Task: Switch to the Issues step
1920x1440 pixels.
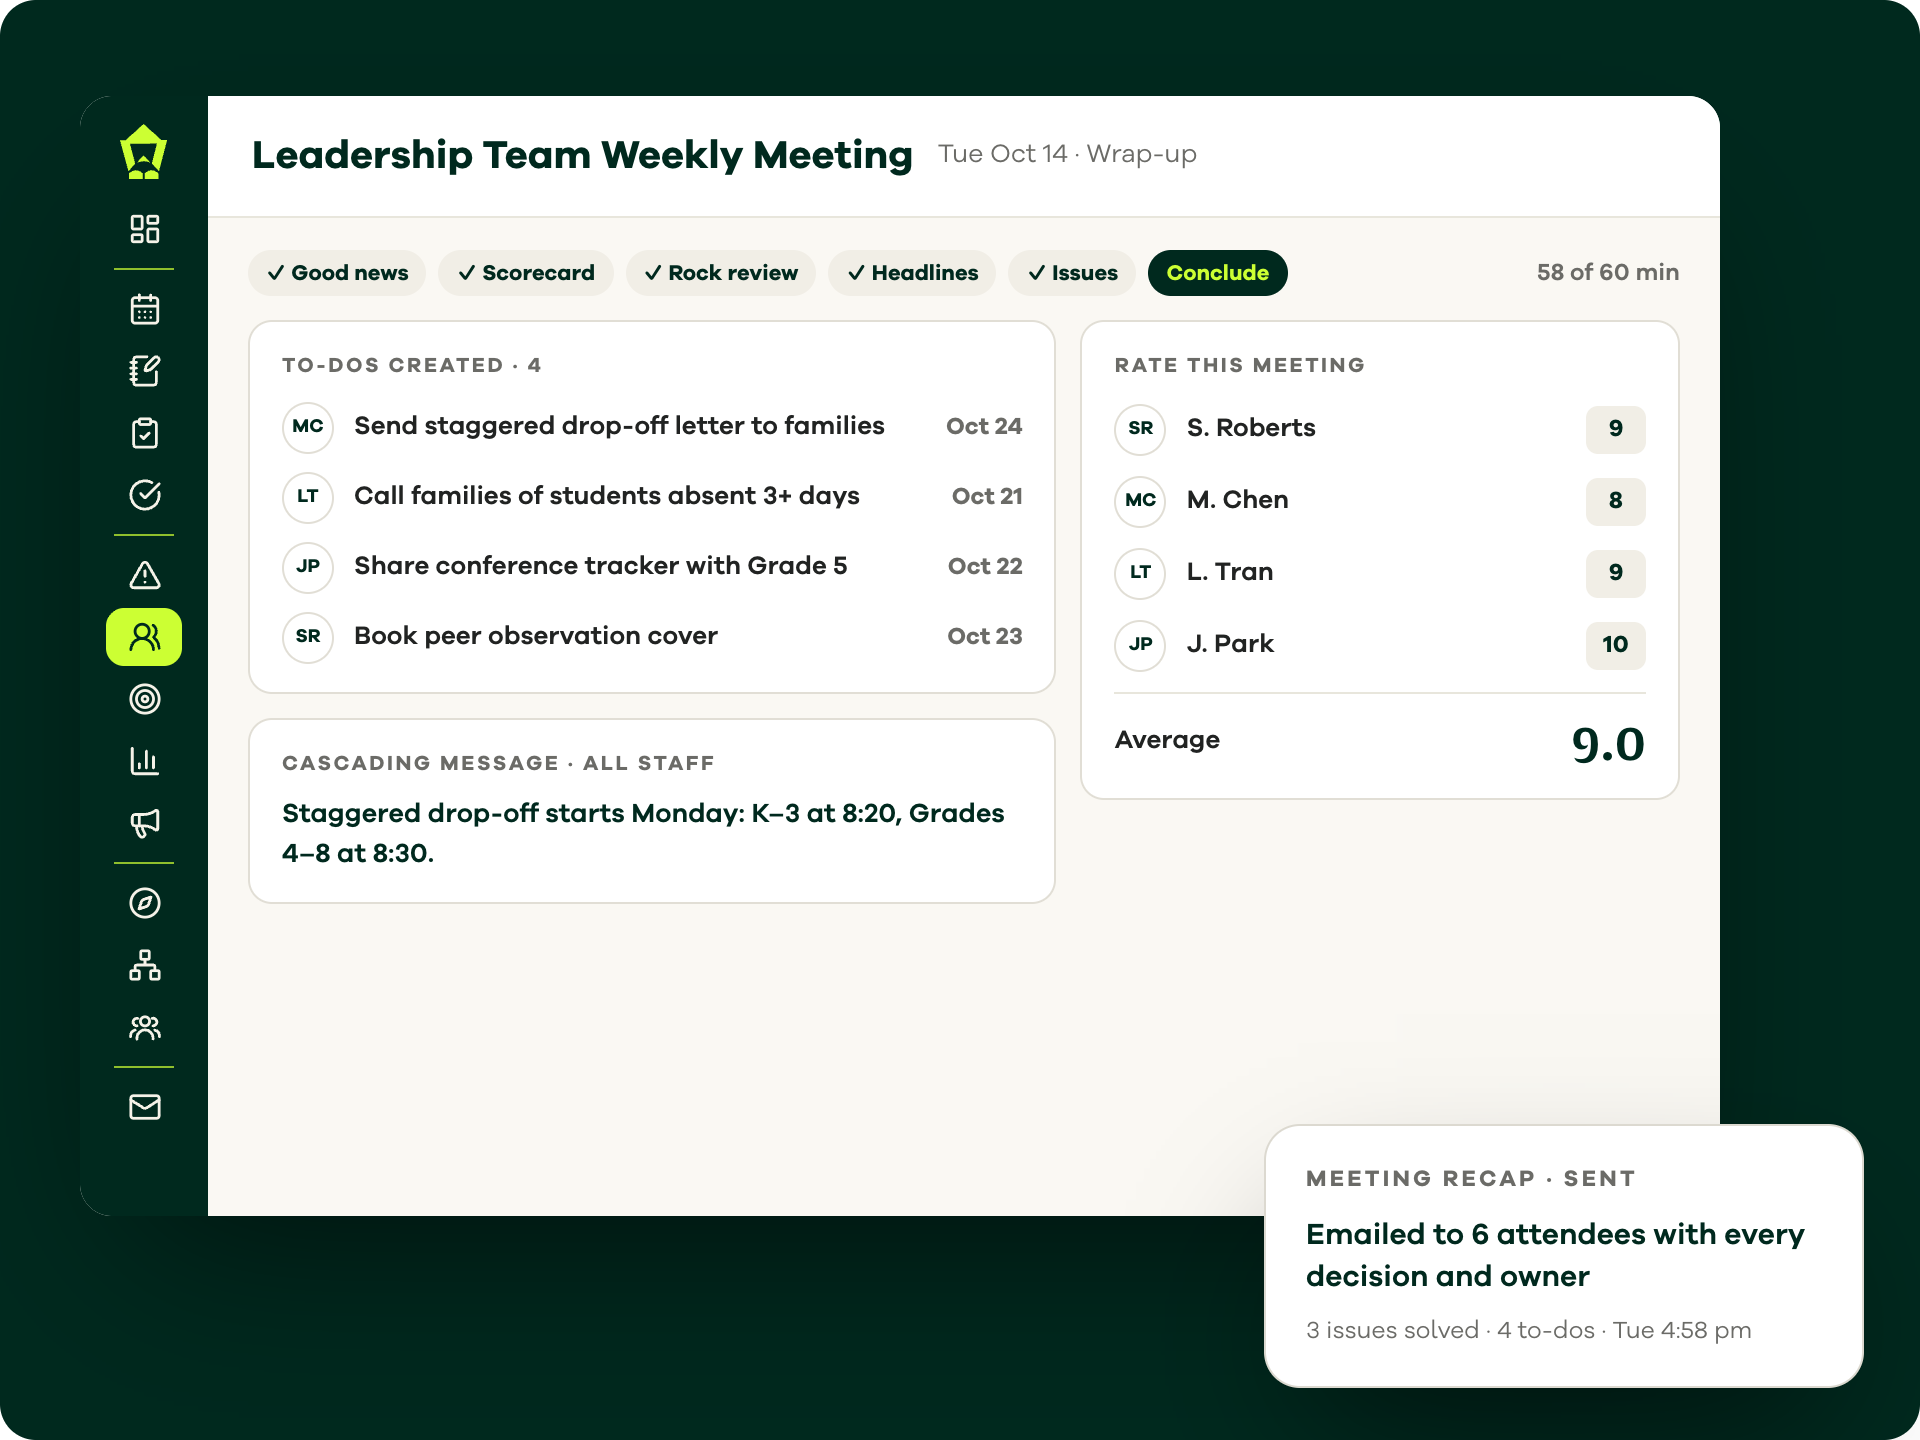Action: (x=1072, y=273)
